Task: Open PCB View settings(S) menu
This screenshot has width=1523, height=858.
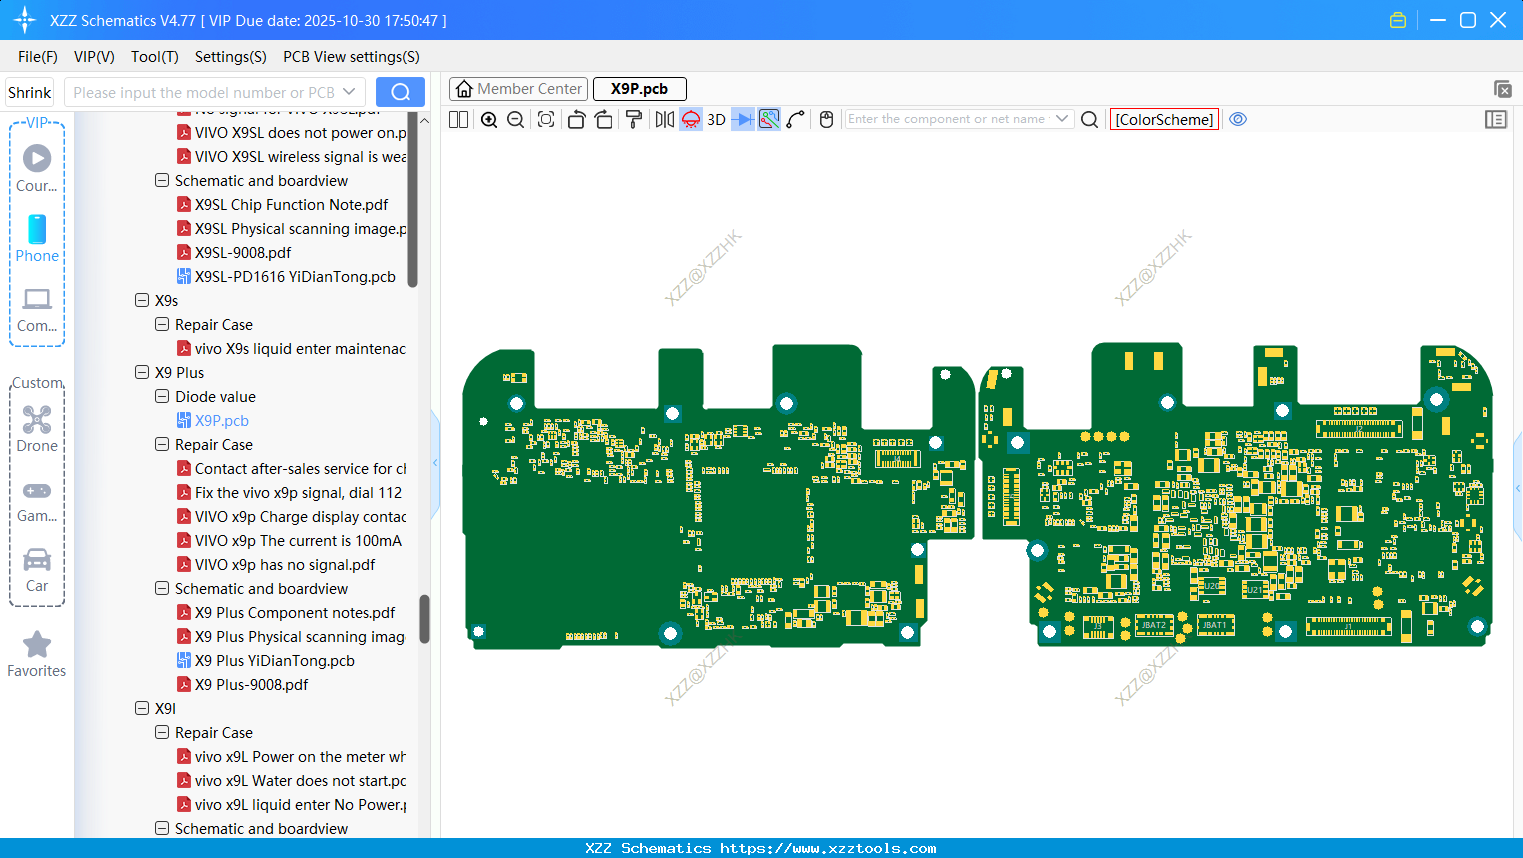Action: pos(351,57)
